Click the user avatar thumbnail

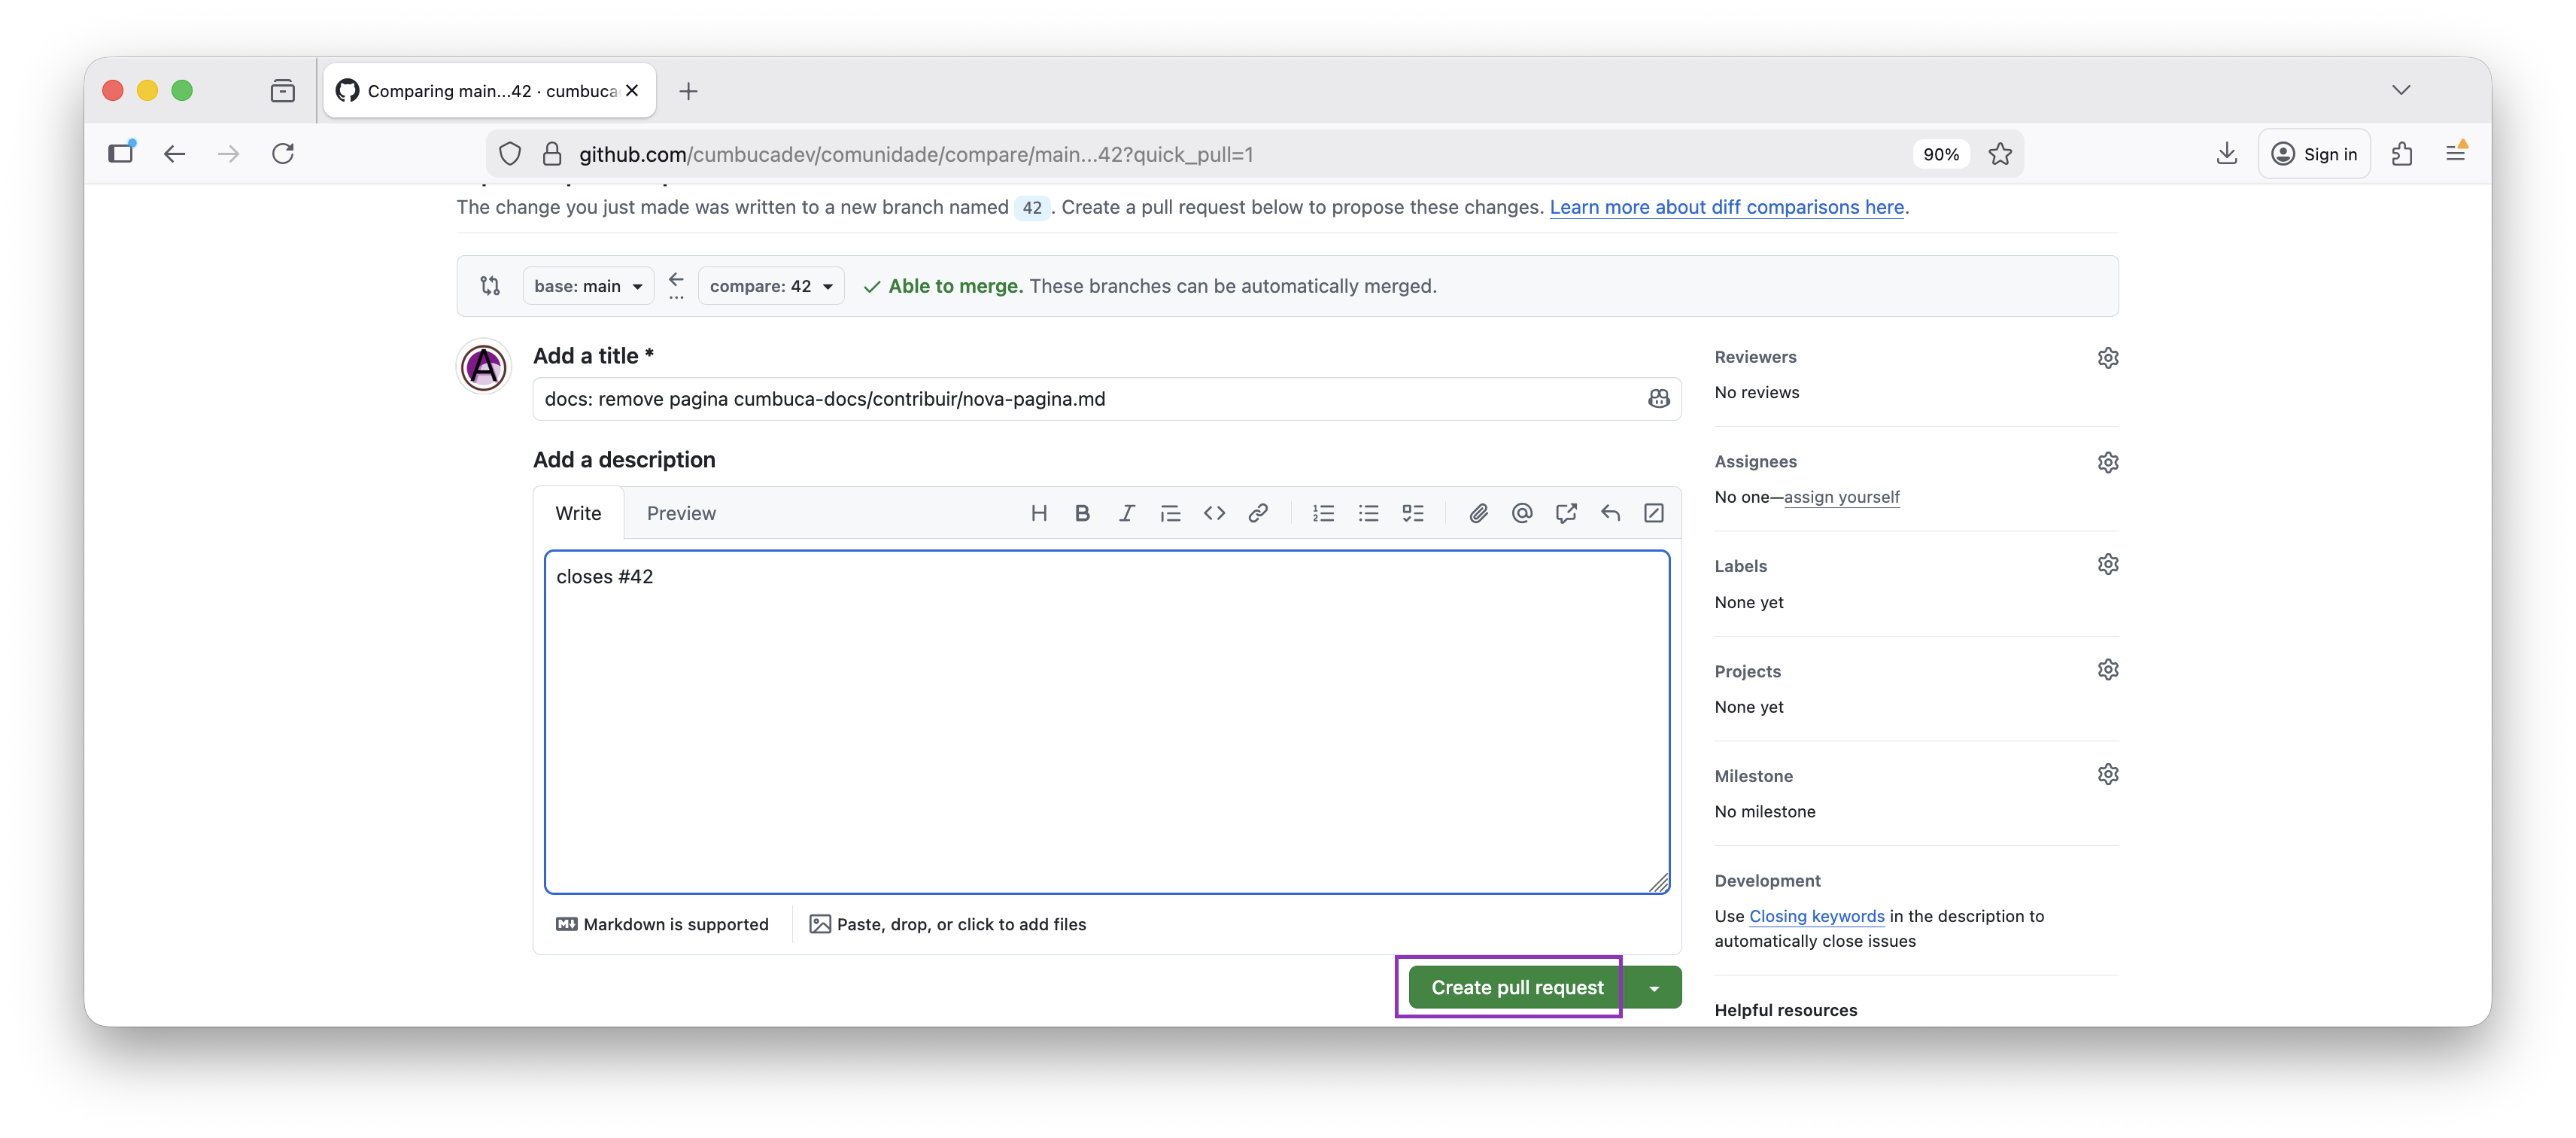coord(484,367)
